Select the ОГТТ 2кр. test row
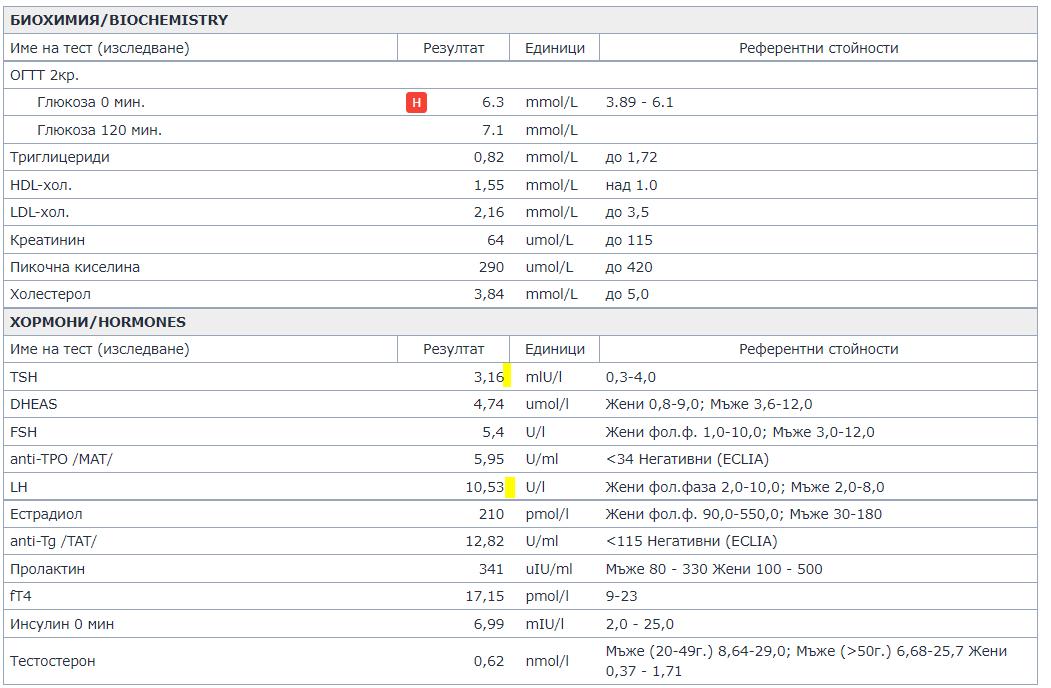 pos(44,75)
